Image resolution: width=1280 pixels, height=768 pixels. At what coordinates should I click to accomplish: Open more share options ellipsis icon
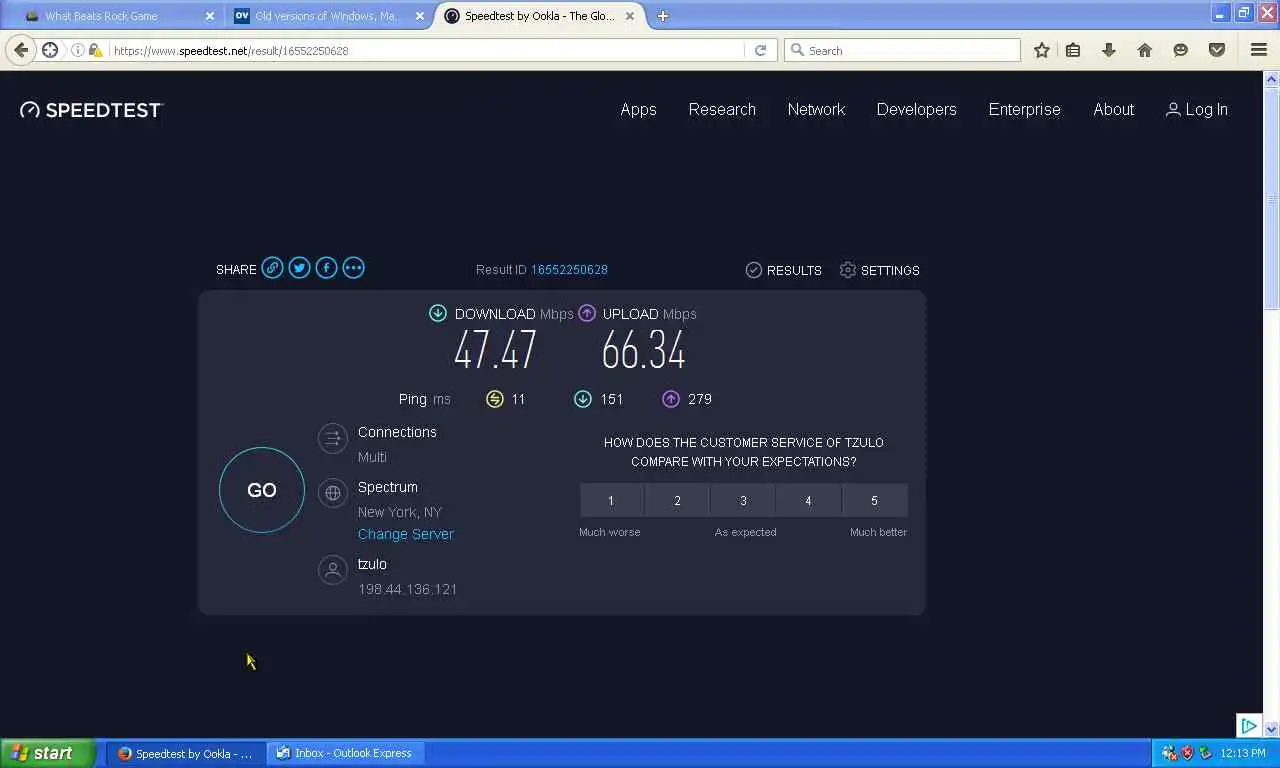click(x=353, y=268)
